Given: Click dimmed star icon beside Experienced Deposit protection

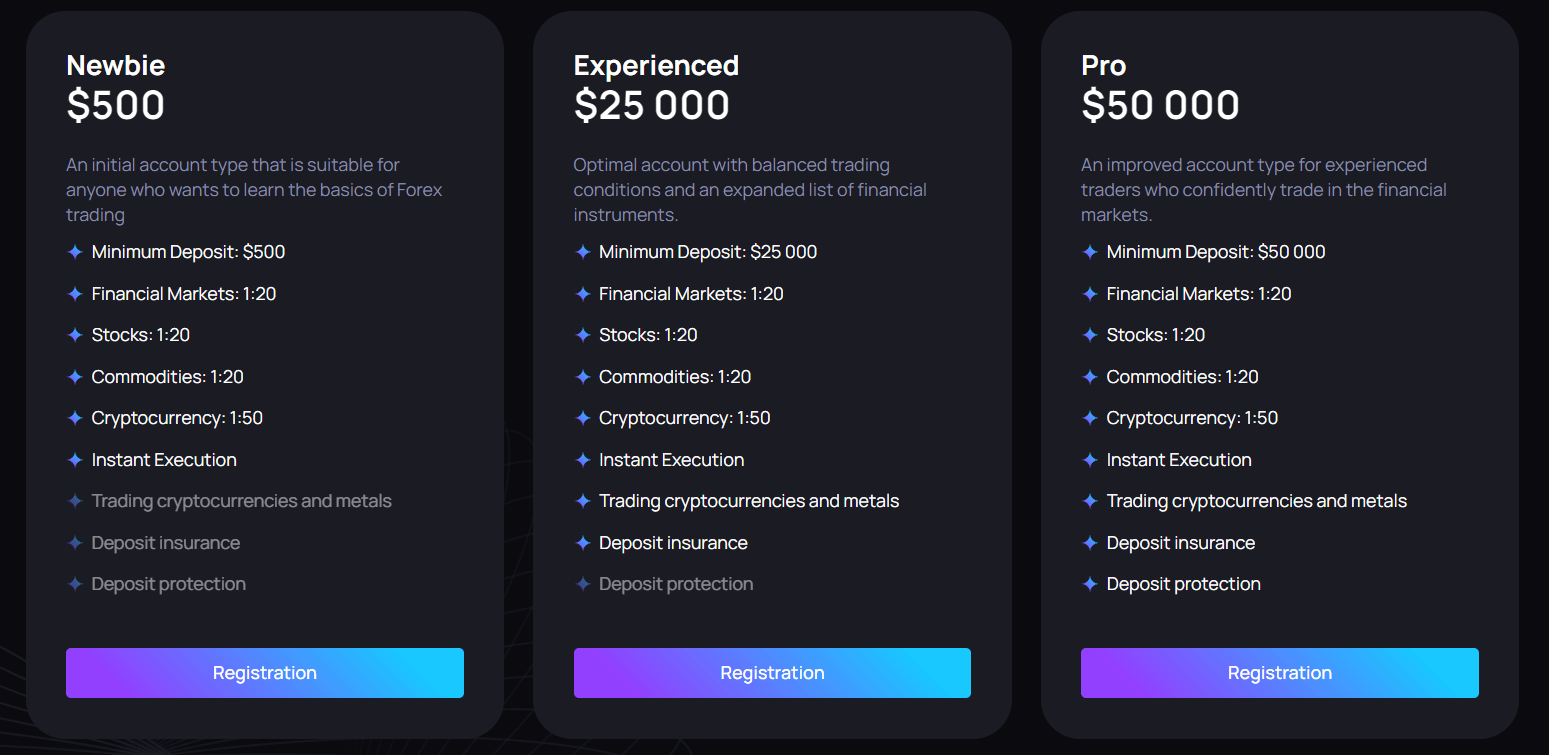Looking at the screenshot, I should [x=583, y=584].
